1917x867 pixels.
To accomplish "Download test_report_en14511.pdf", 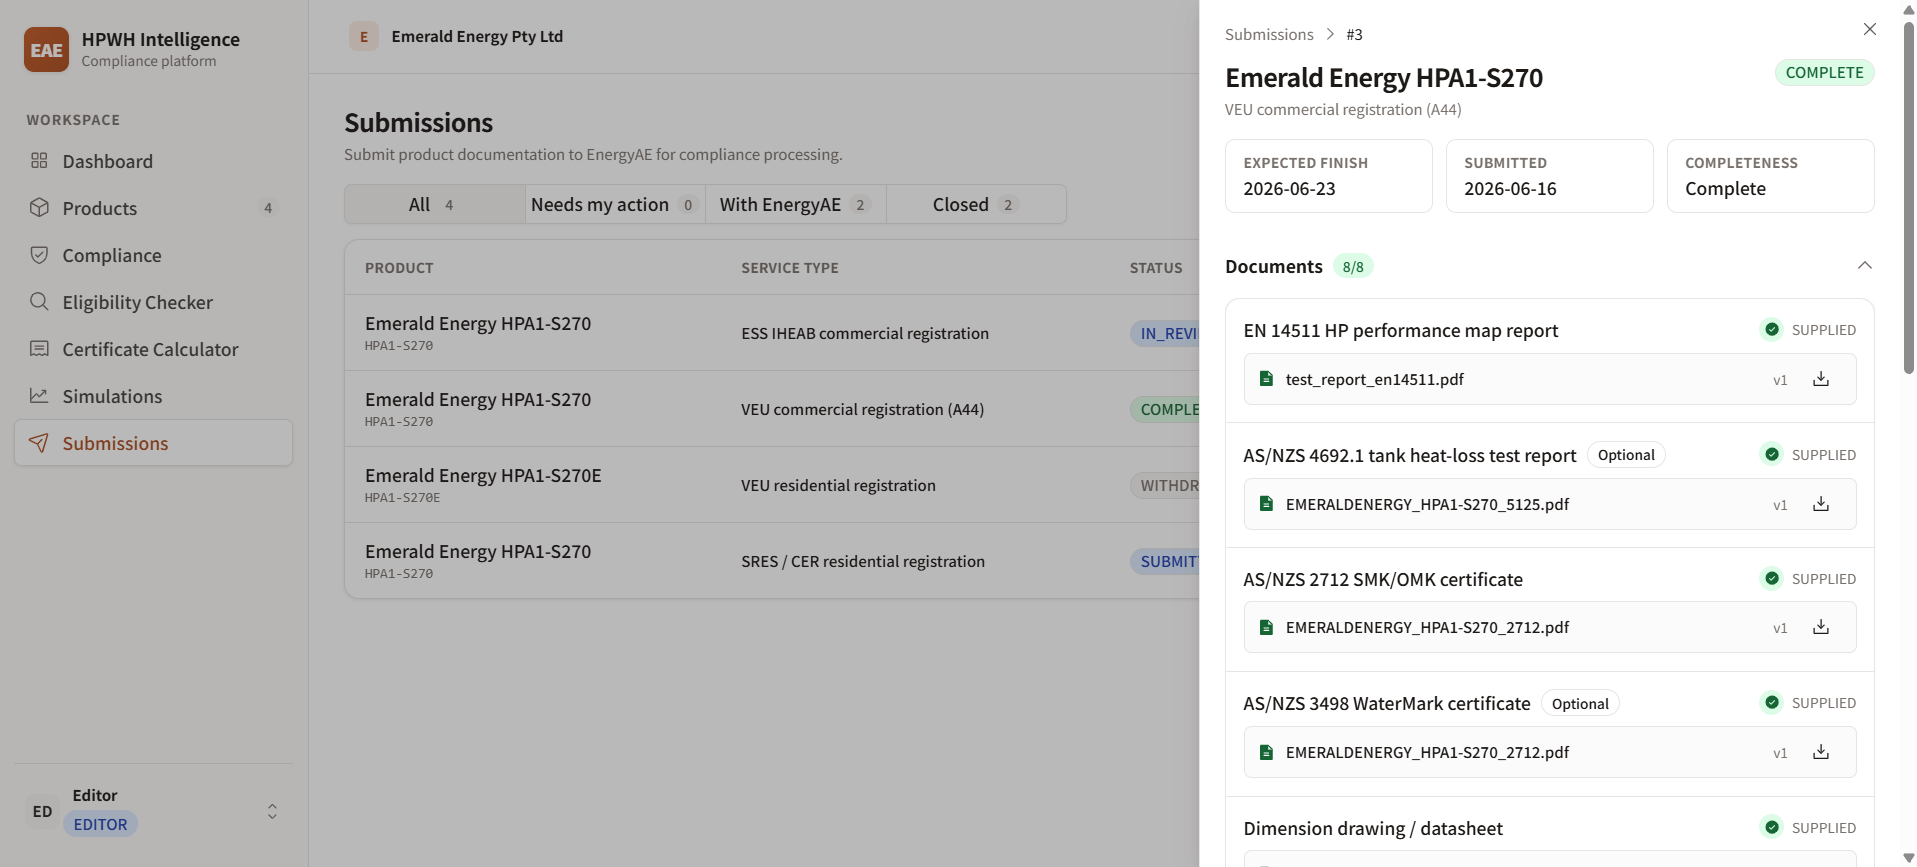I will [x=1821, y=379].
